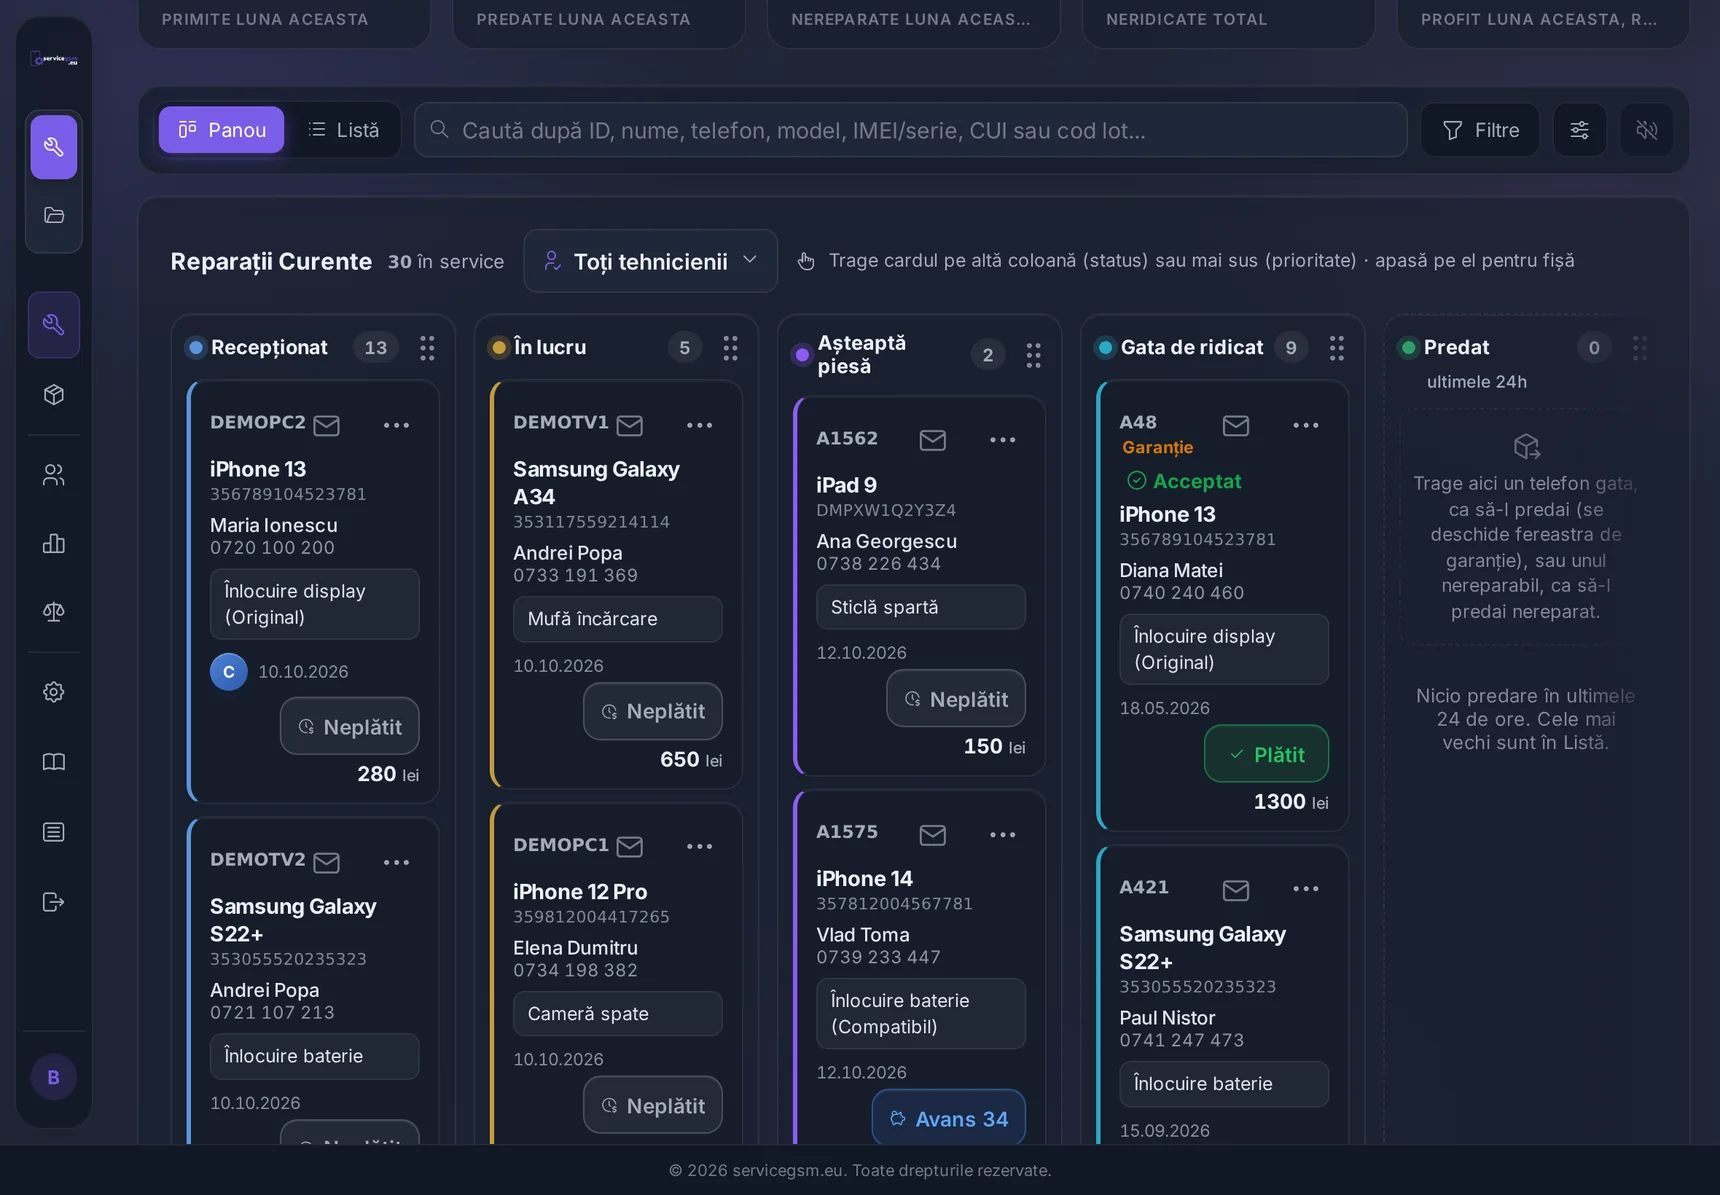
Task: Open the folder icon in the sidebar
Action: [54, 215]
